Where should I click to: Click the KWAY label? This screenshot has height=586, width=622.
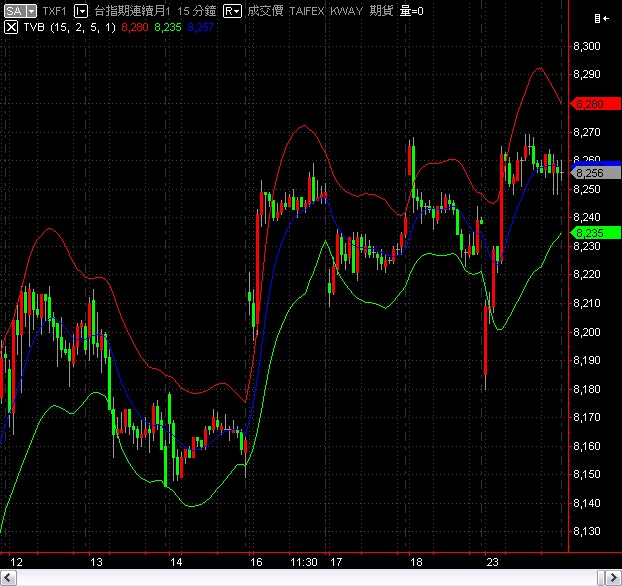(347, 11)
